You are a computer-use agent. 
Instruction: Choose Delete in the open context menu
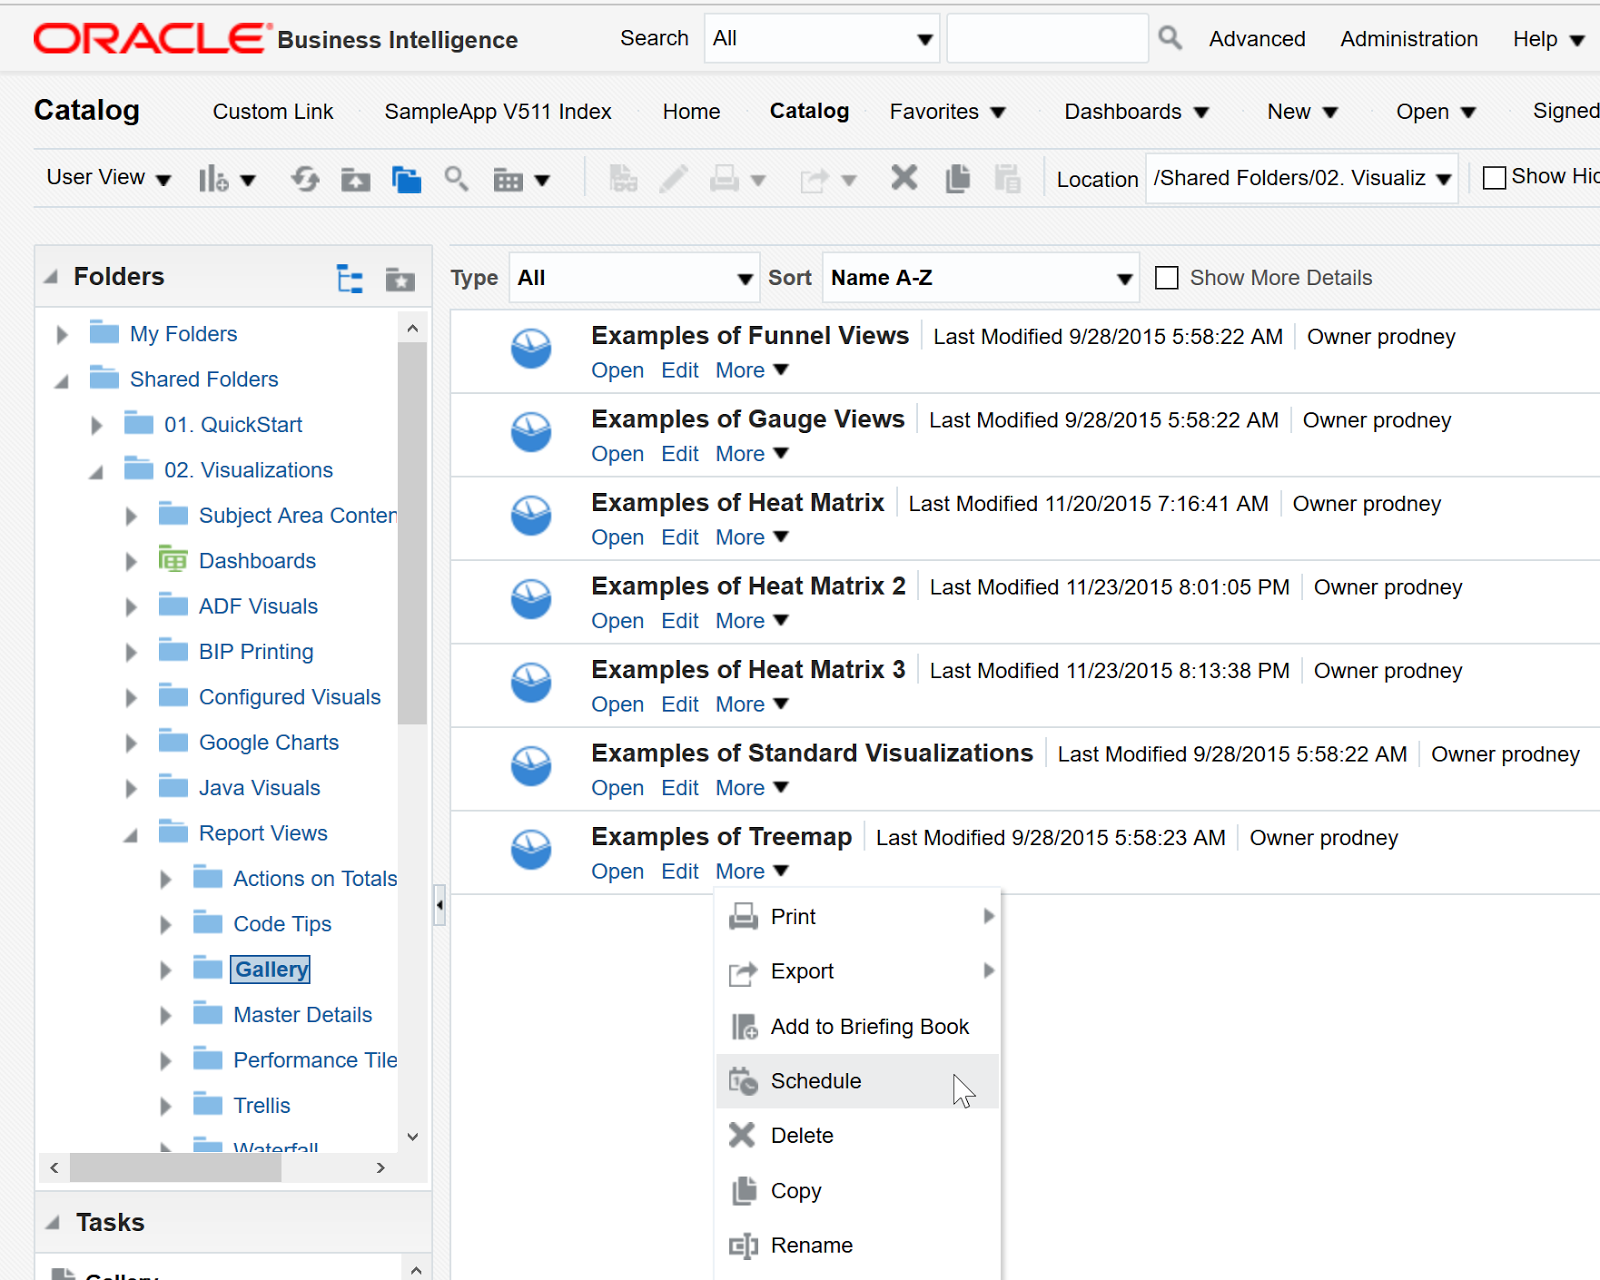click(801, 1135)
